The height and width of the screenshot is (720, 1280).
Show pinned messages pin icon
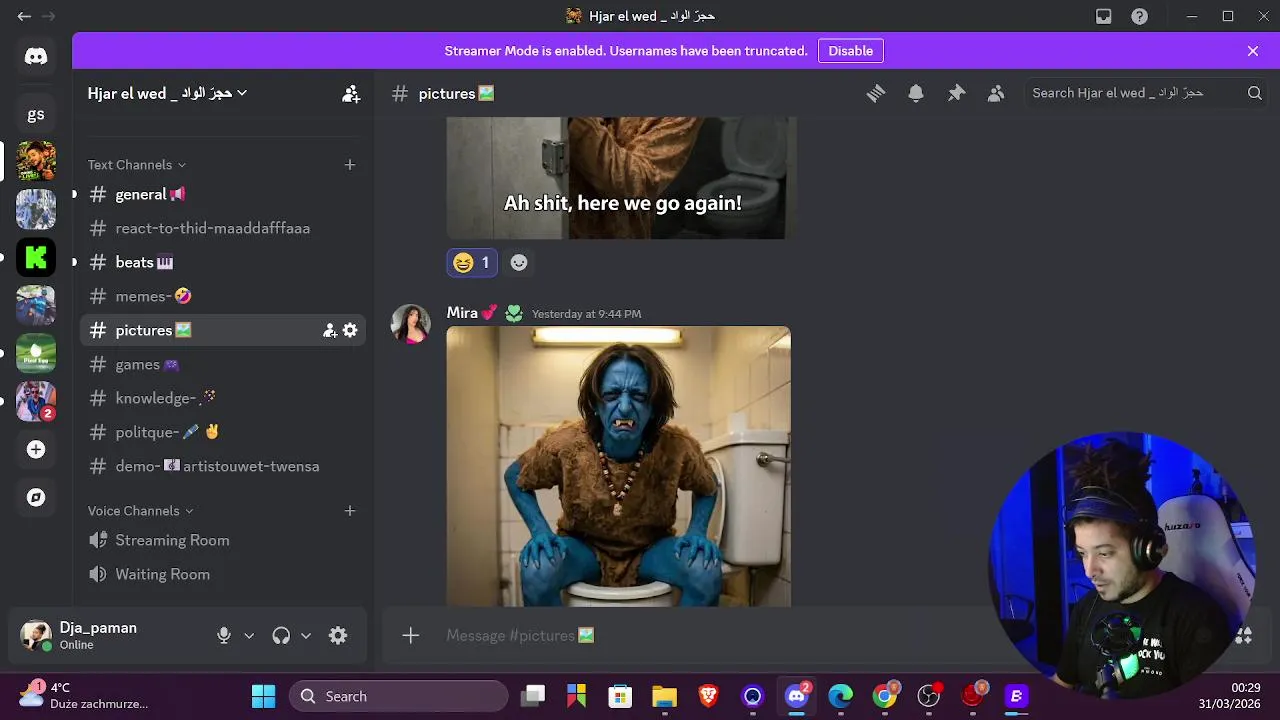[956, 93]
